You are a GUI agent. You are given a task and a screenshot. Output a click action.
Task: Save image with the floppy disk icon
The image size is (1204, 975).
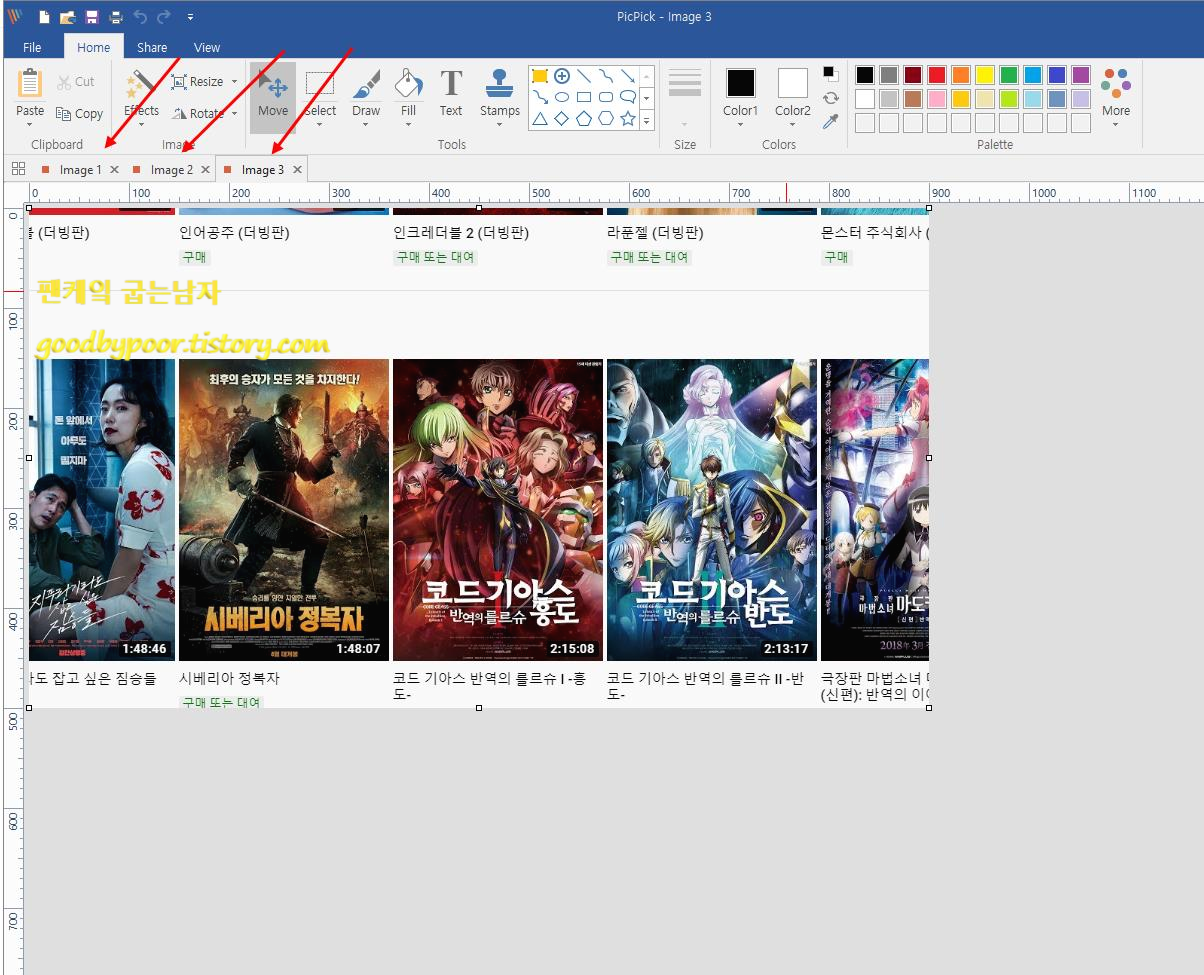click(x=92, y=17)
